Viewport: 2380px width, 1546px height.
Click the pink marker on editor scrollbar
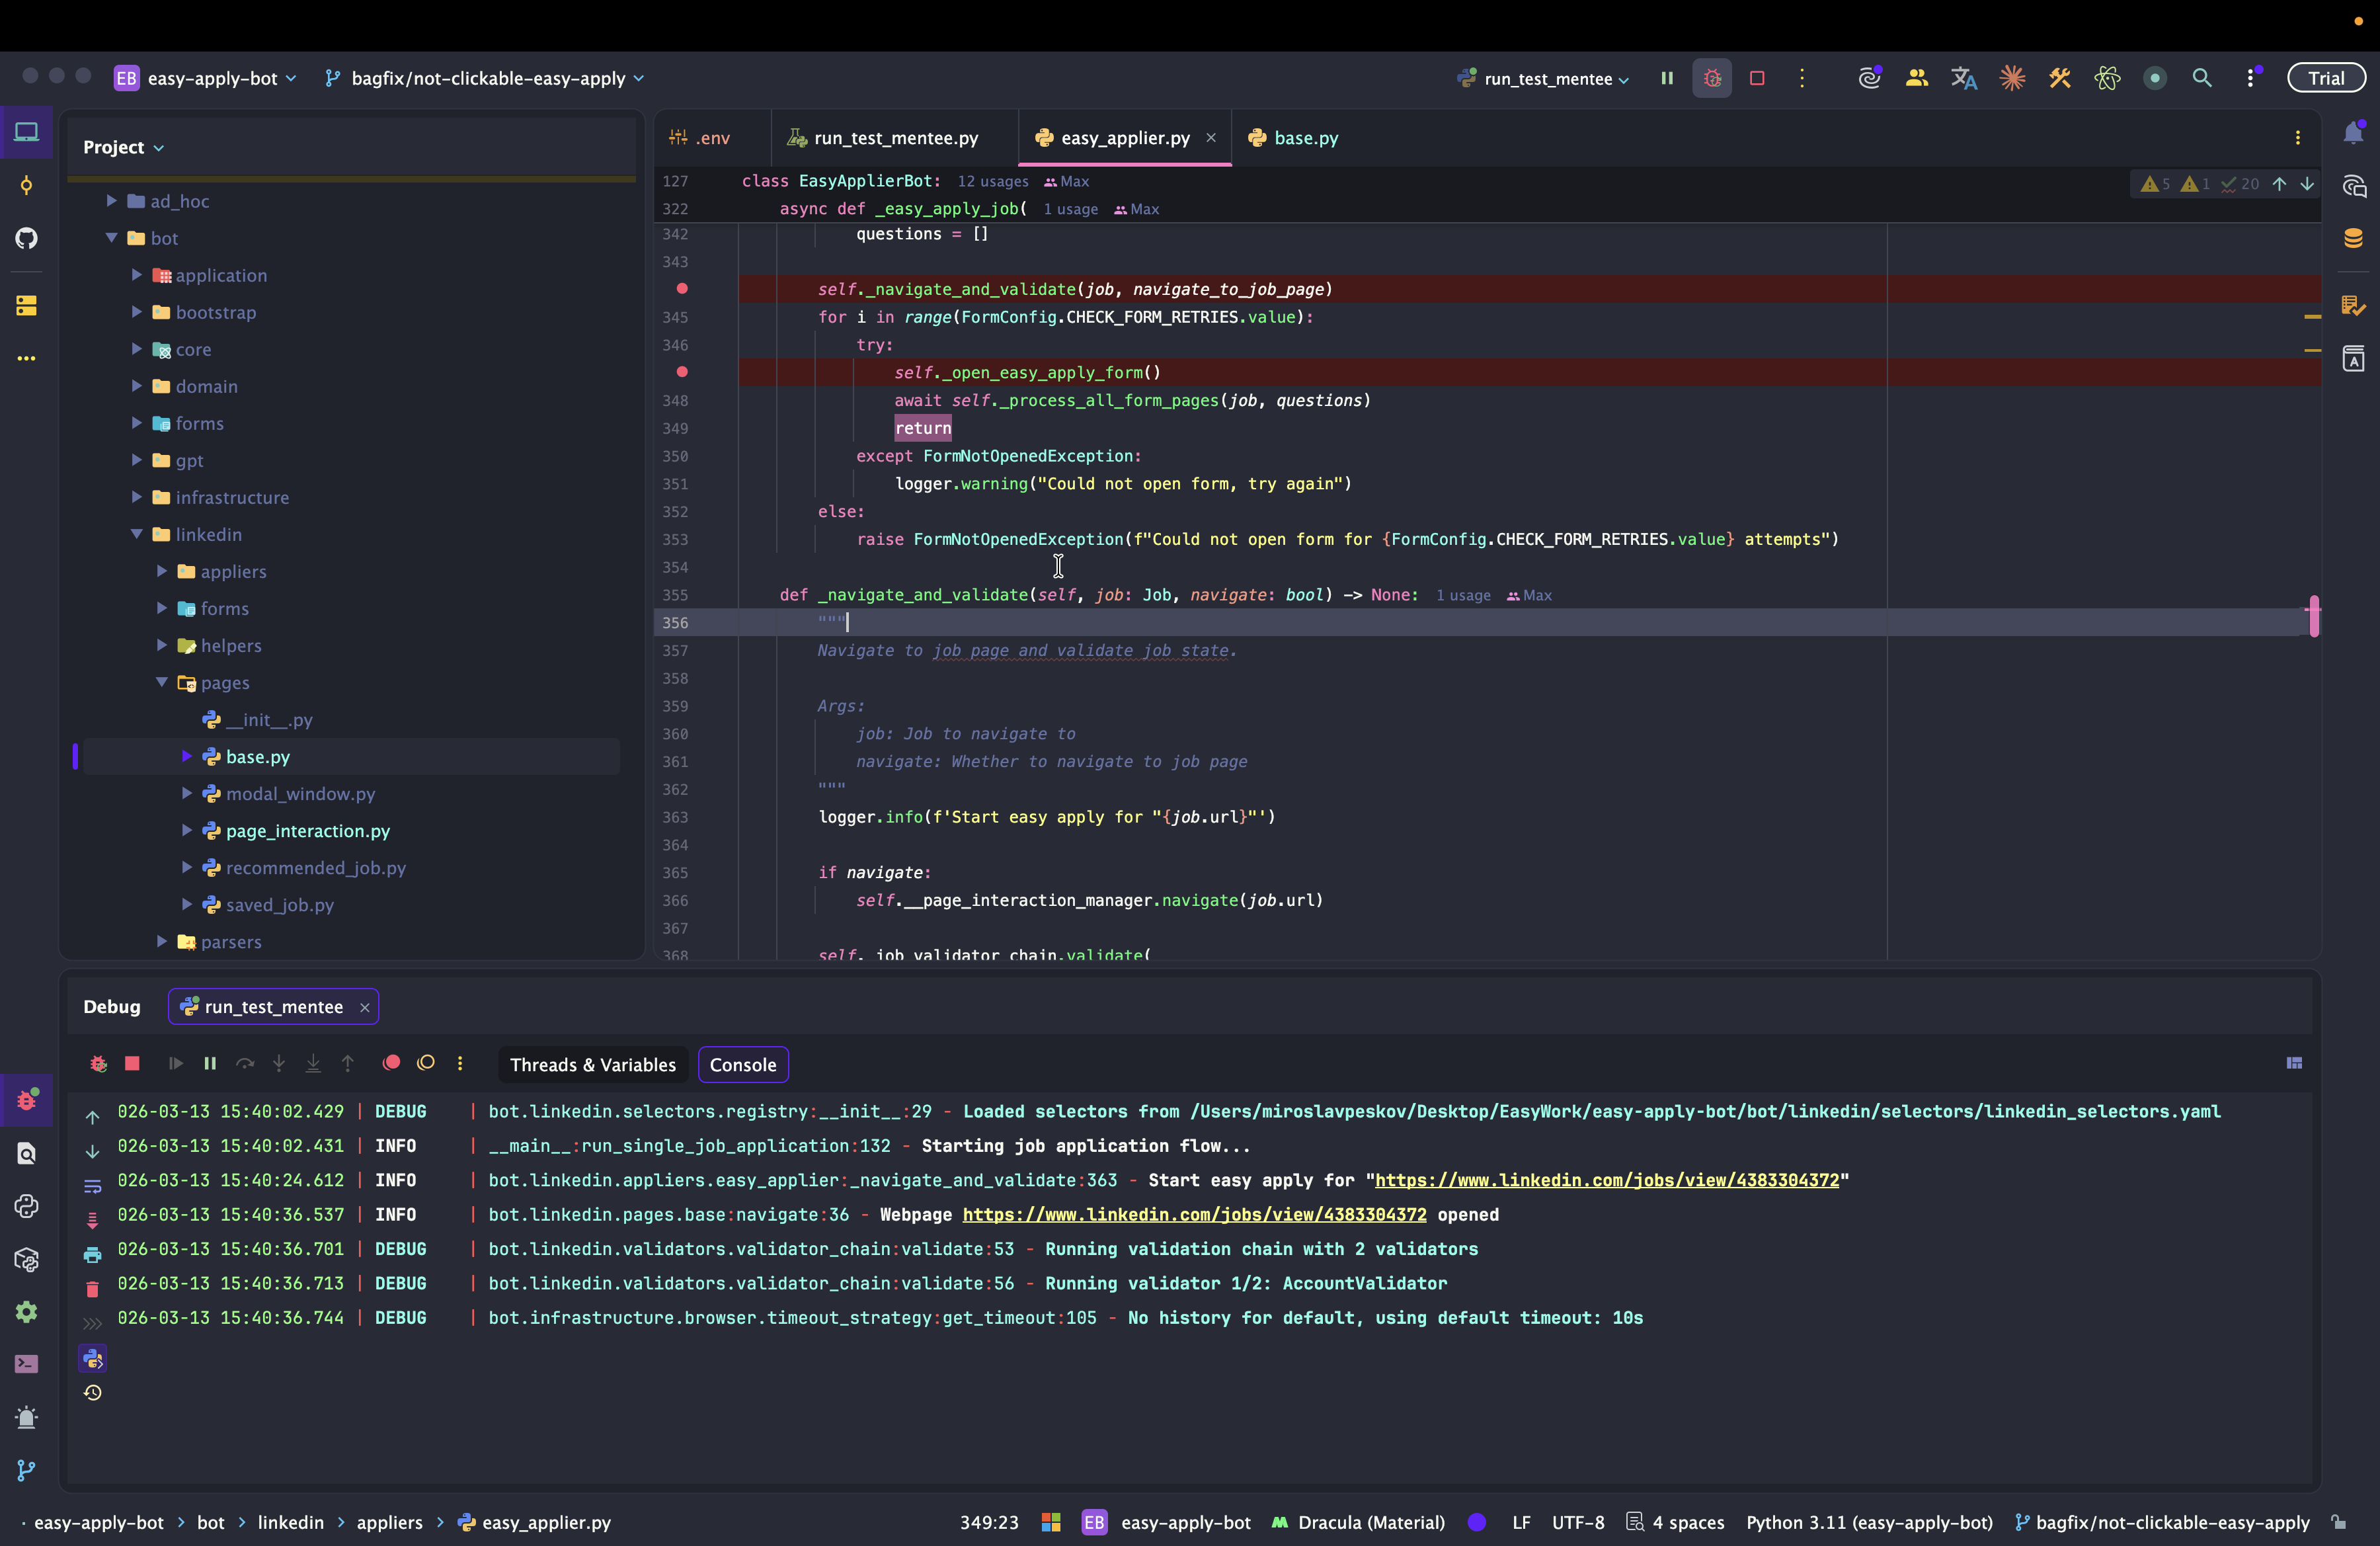(x=2313, y=615)
